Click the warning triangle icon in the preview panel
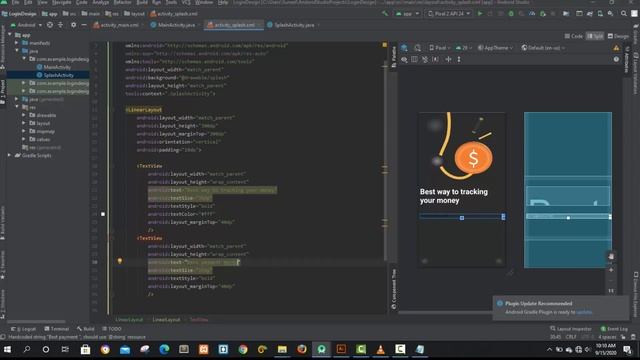640x360 pixels. 616,48
